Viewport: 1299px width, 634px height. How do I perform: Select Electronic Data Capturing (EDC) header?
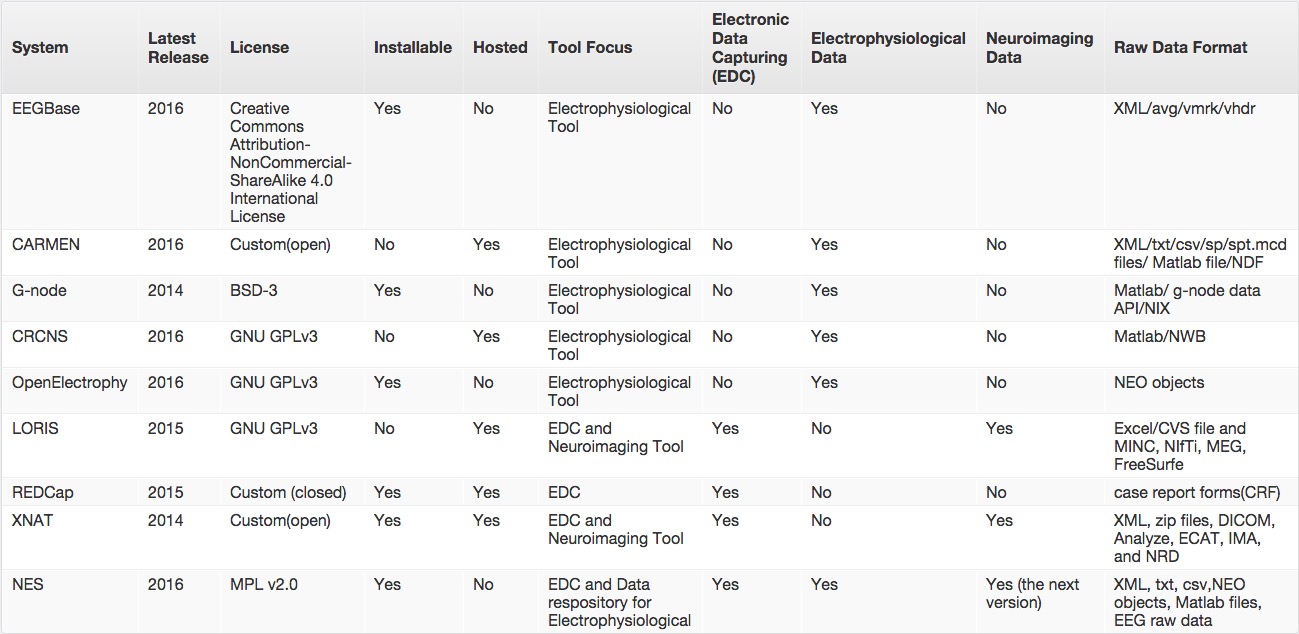750,47
